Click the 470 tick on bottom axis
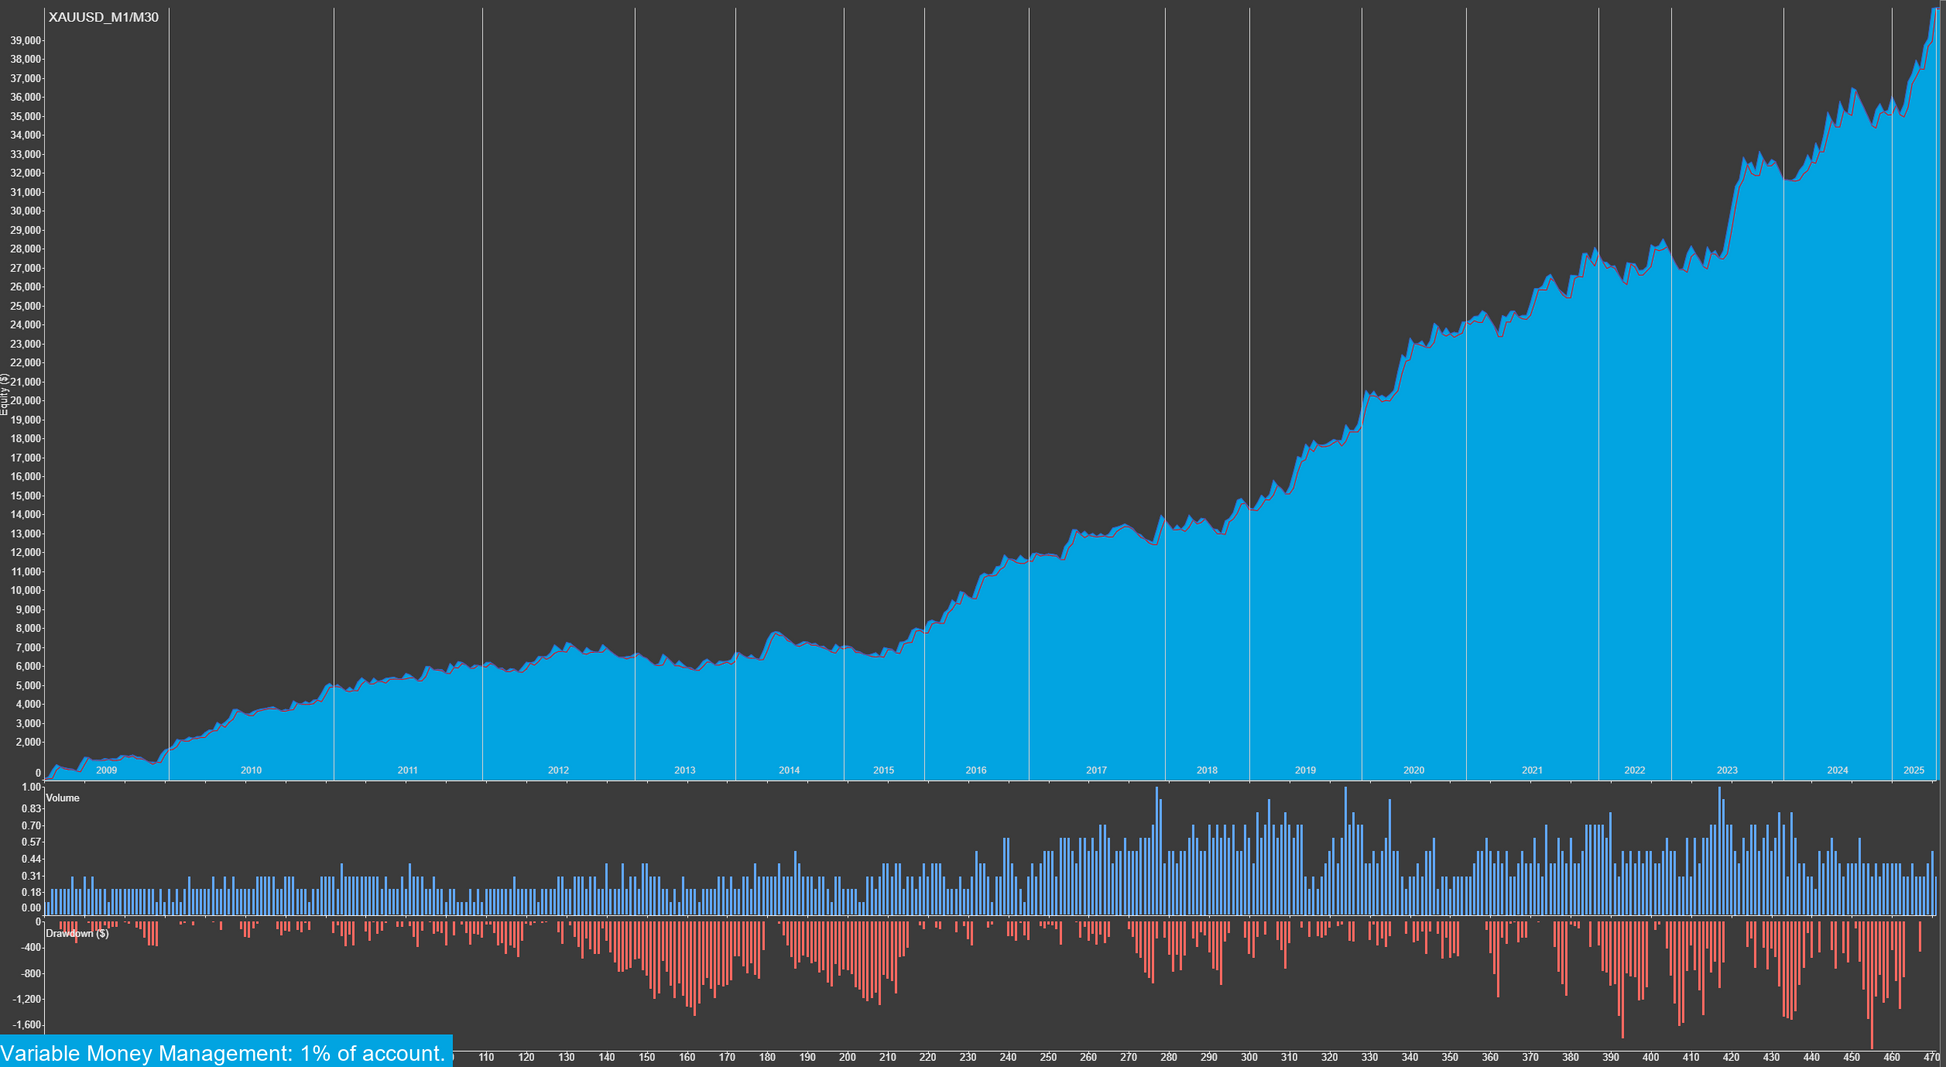Viewport: 1946px width, 1067px height. [x=1931, y=1057]
